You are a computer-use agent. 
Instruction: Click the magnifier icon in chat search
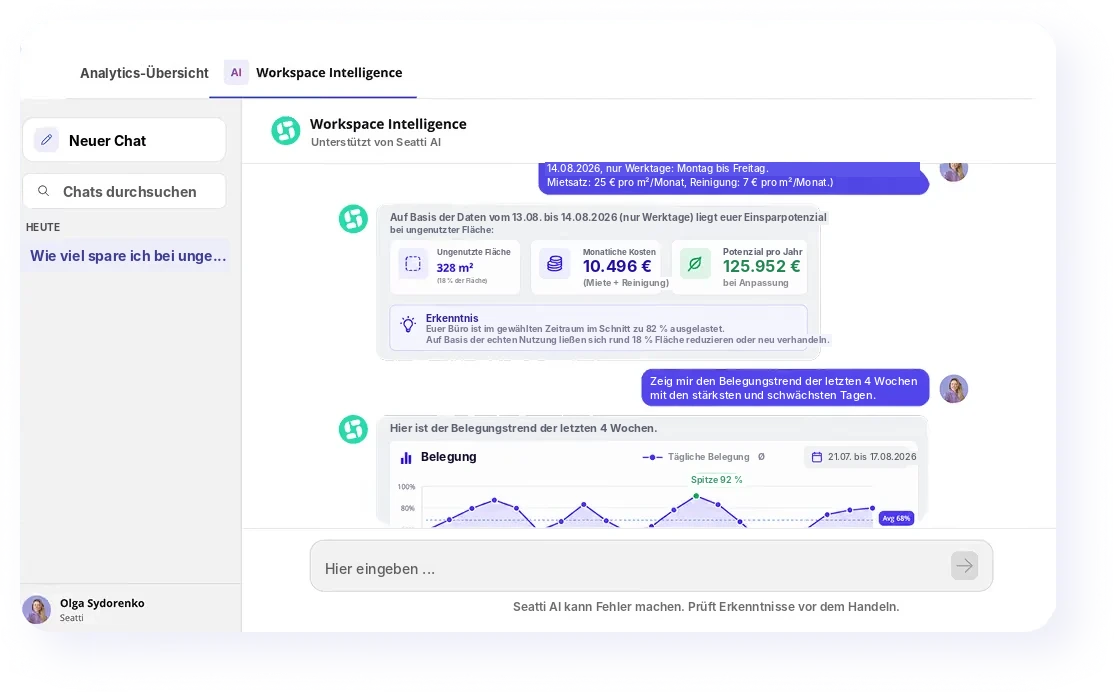[x=43, y=191]
